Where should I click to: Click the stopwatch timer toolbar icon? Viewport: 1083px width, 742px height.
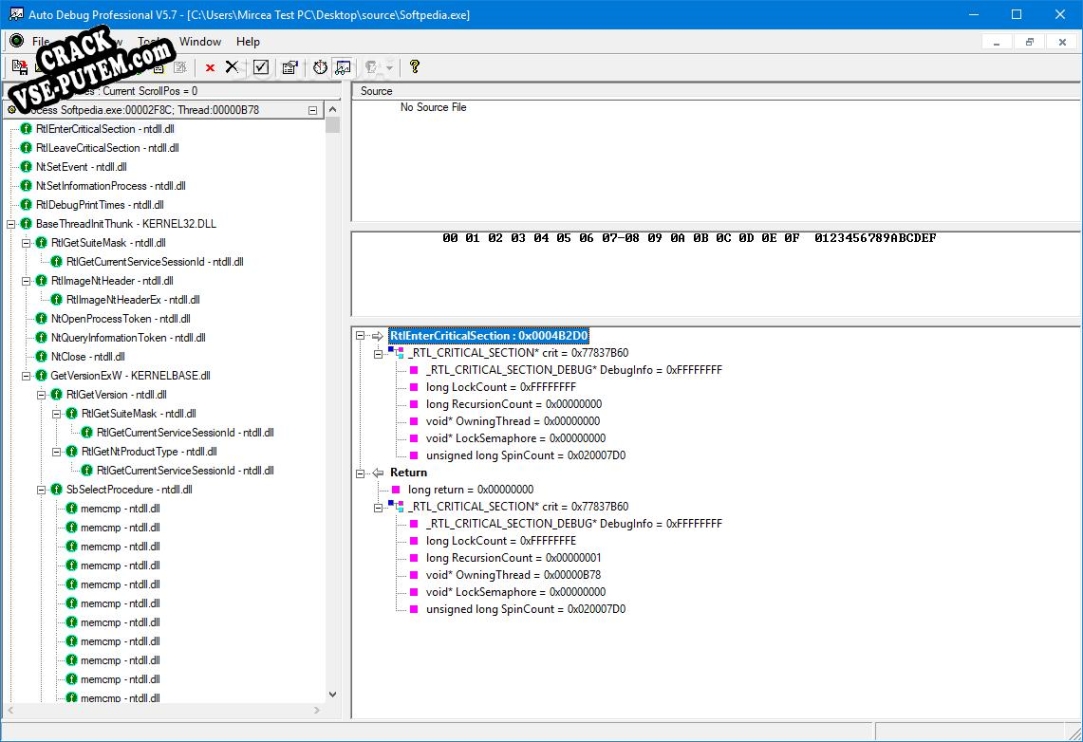coord(320,67)
